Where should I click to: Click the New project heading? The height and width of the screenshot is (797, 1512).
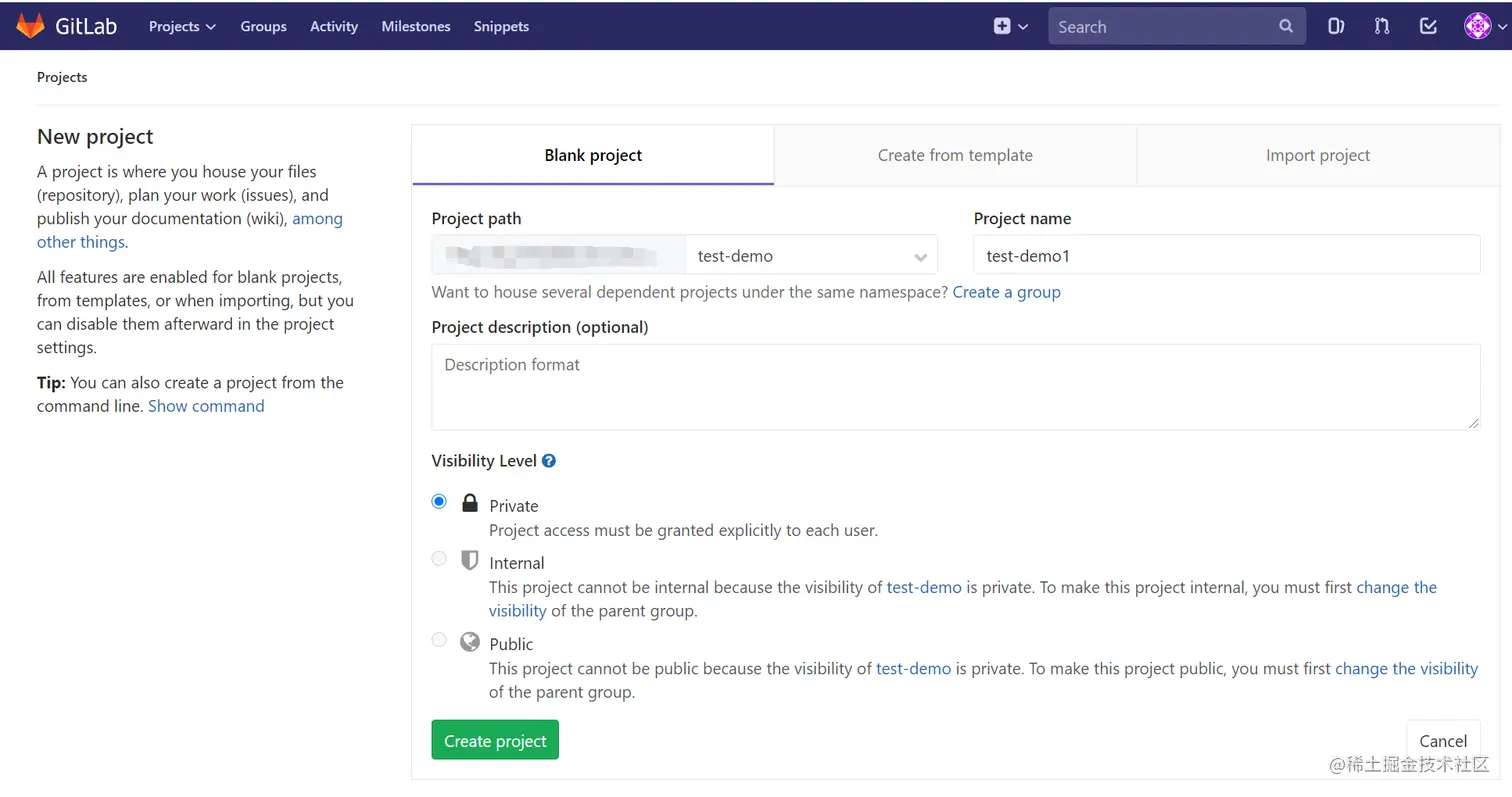[95, 136]
